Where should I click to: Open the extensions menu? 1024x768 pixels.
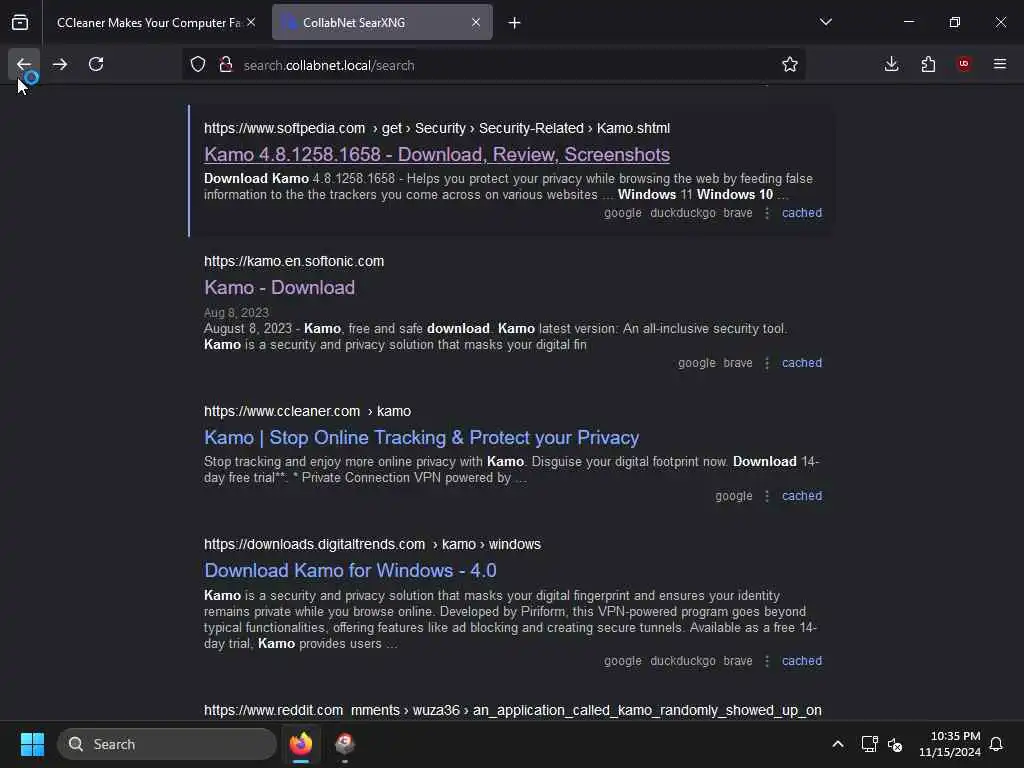tap(928, 64)
